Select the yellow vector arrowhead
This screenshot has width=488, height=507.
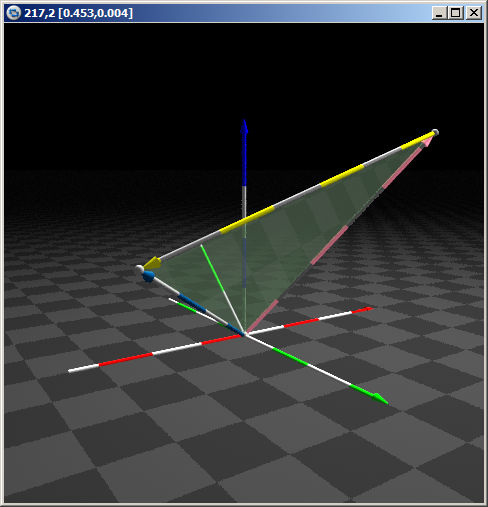[152, 263]
